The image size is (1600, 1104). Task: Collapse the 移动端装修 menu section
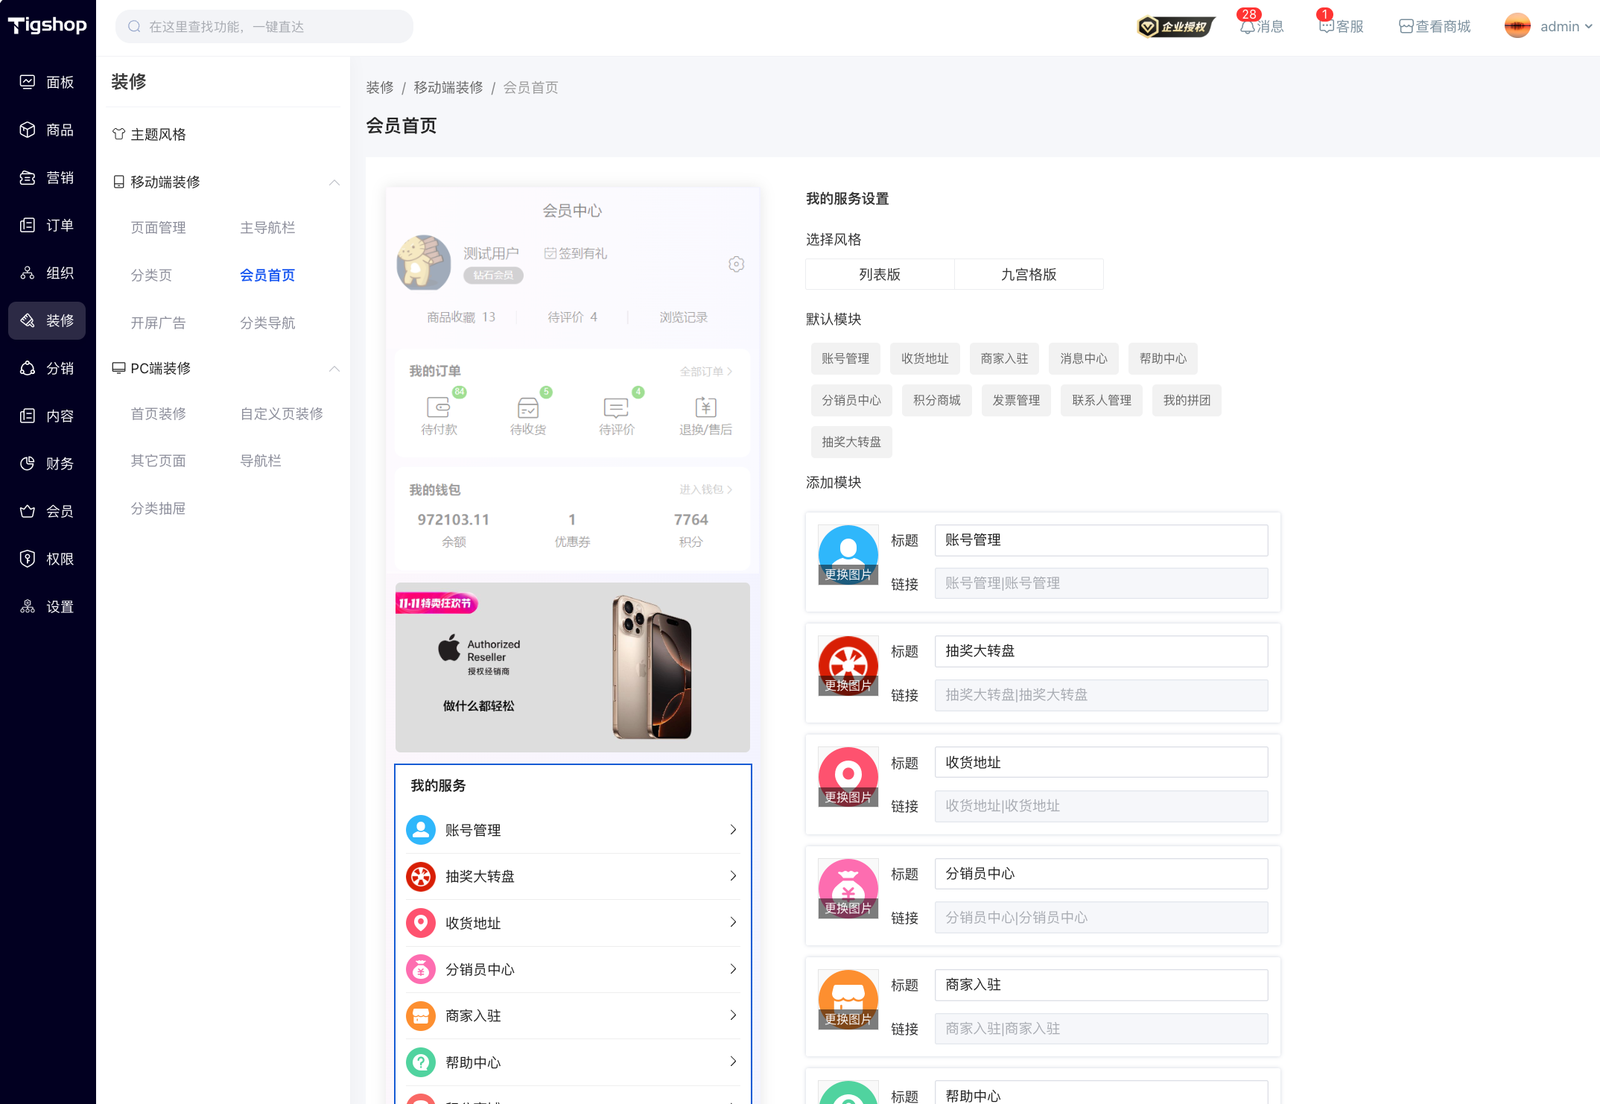click(334, 182)
